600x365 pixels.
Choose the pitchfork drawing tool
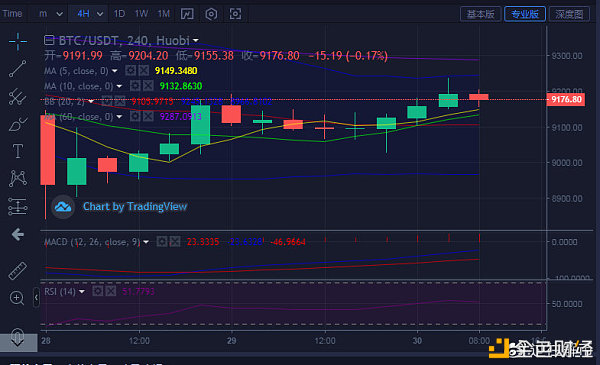18,97
